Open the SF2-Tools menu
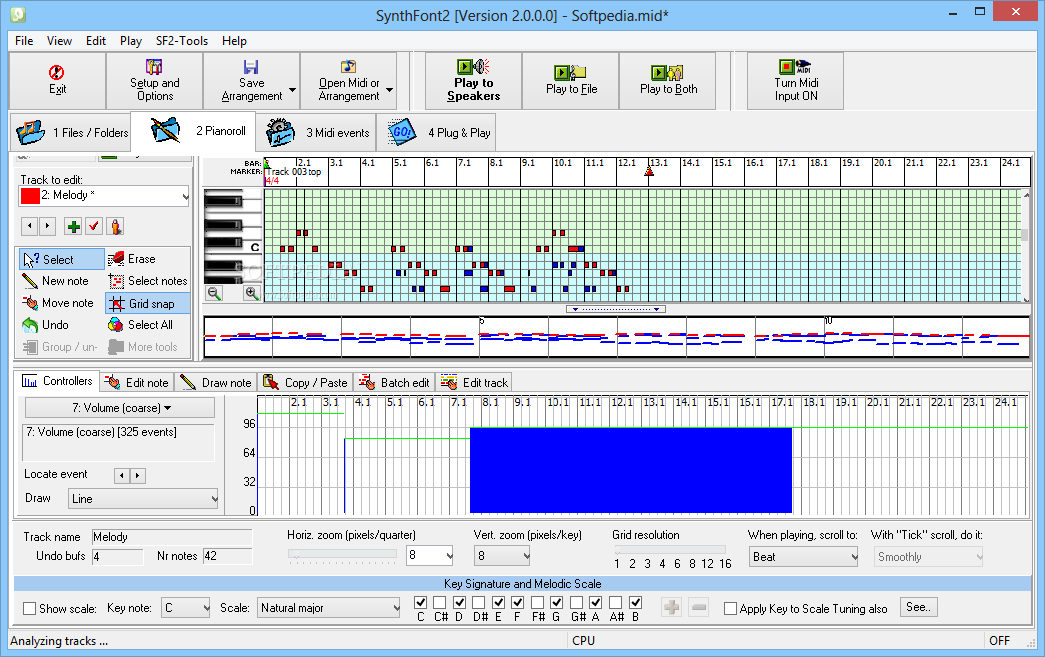The image size is (1045, 657). point(182,41)
